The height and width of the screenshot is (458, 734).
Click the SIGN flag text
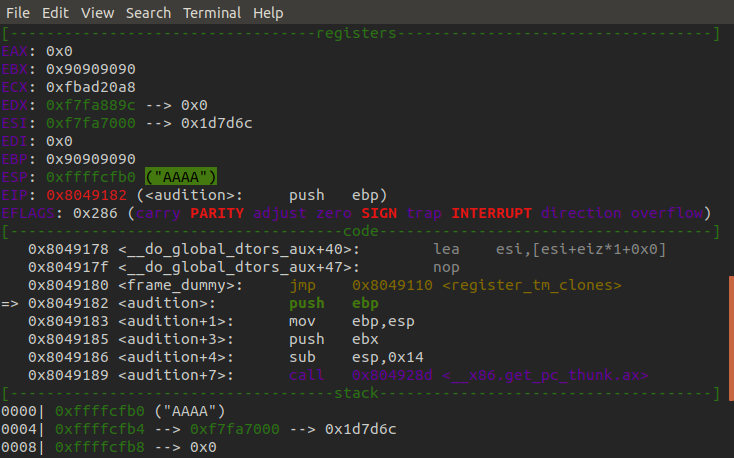click(x=379, y=213)
